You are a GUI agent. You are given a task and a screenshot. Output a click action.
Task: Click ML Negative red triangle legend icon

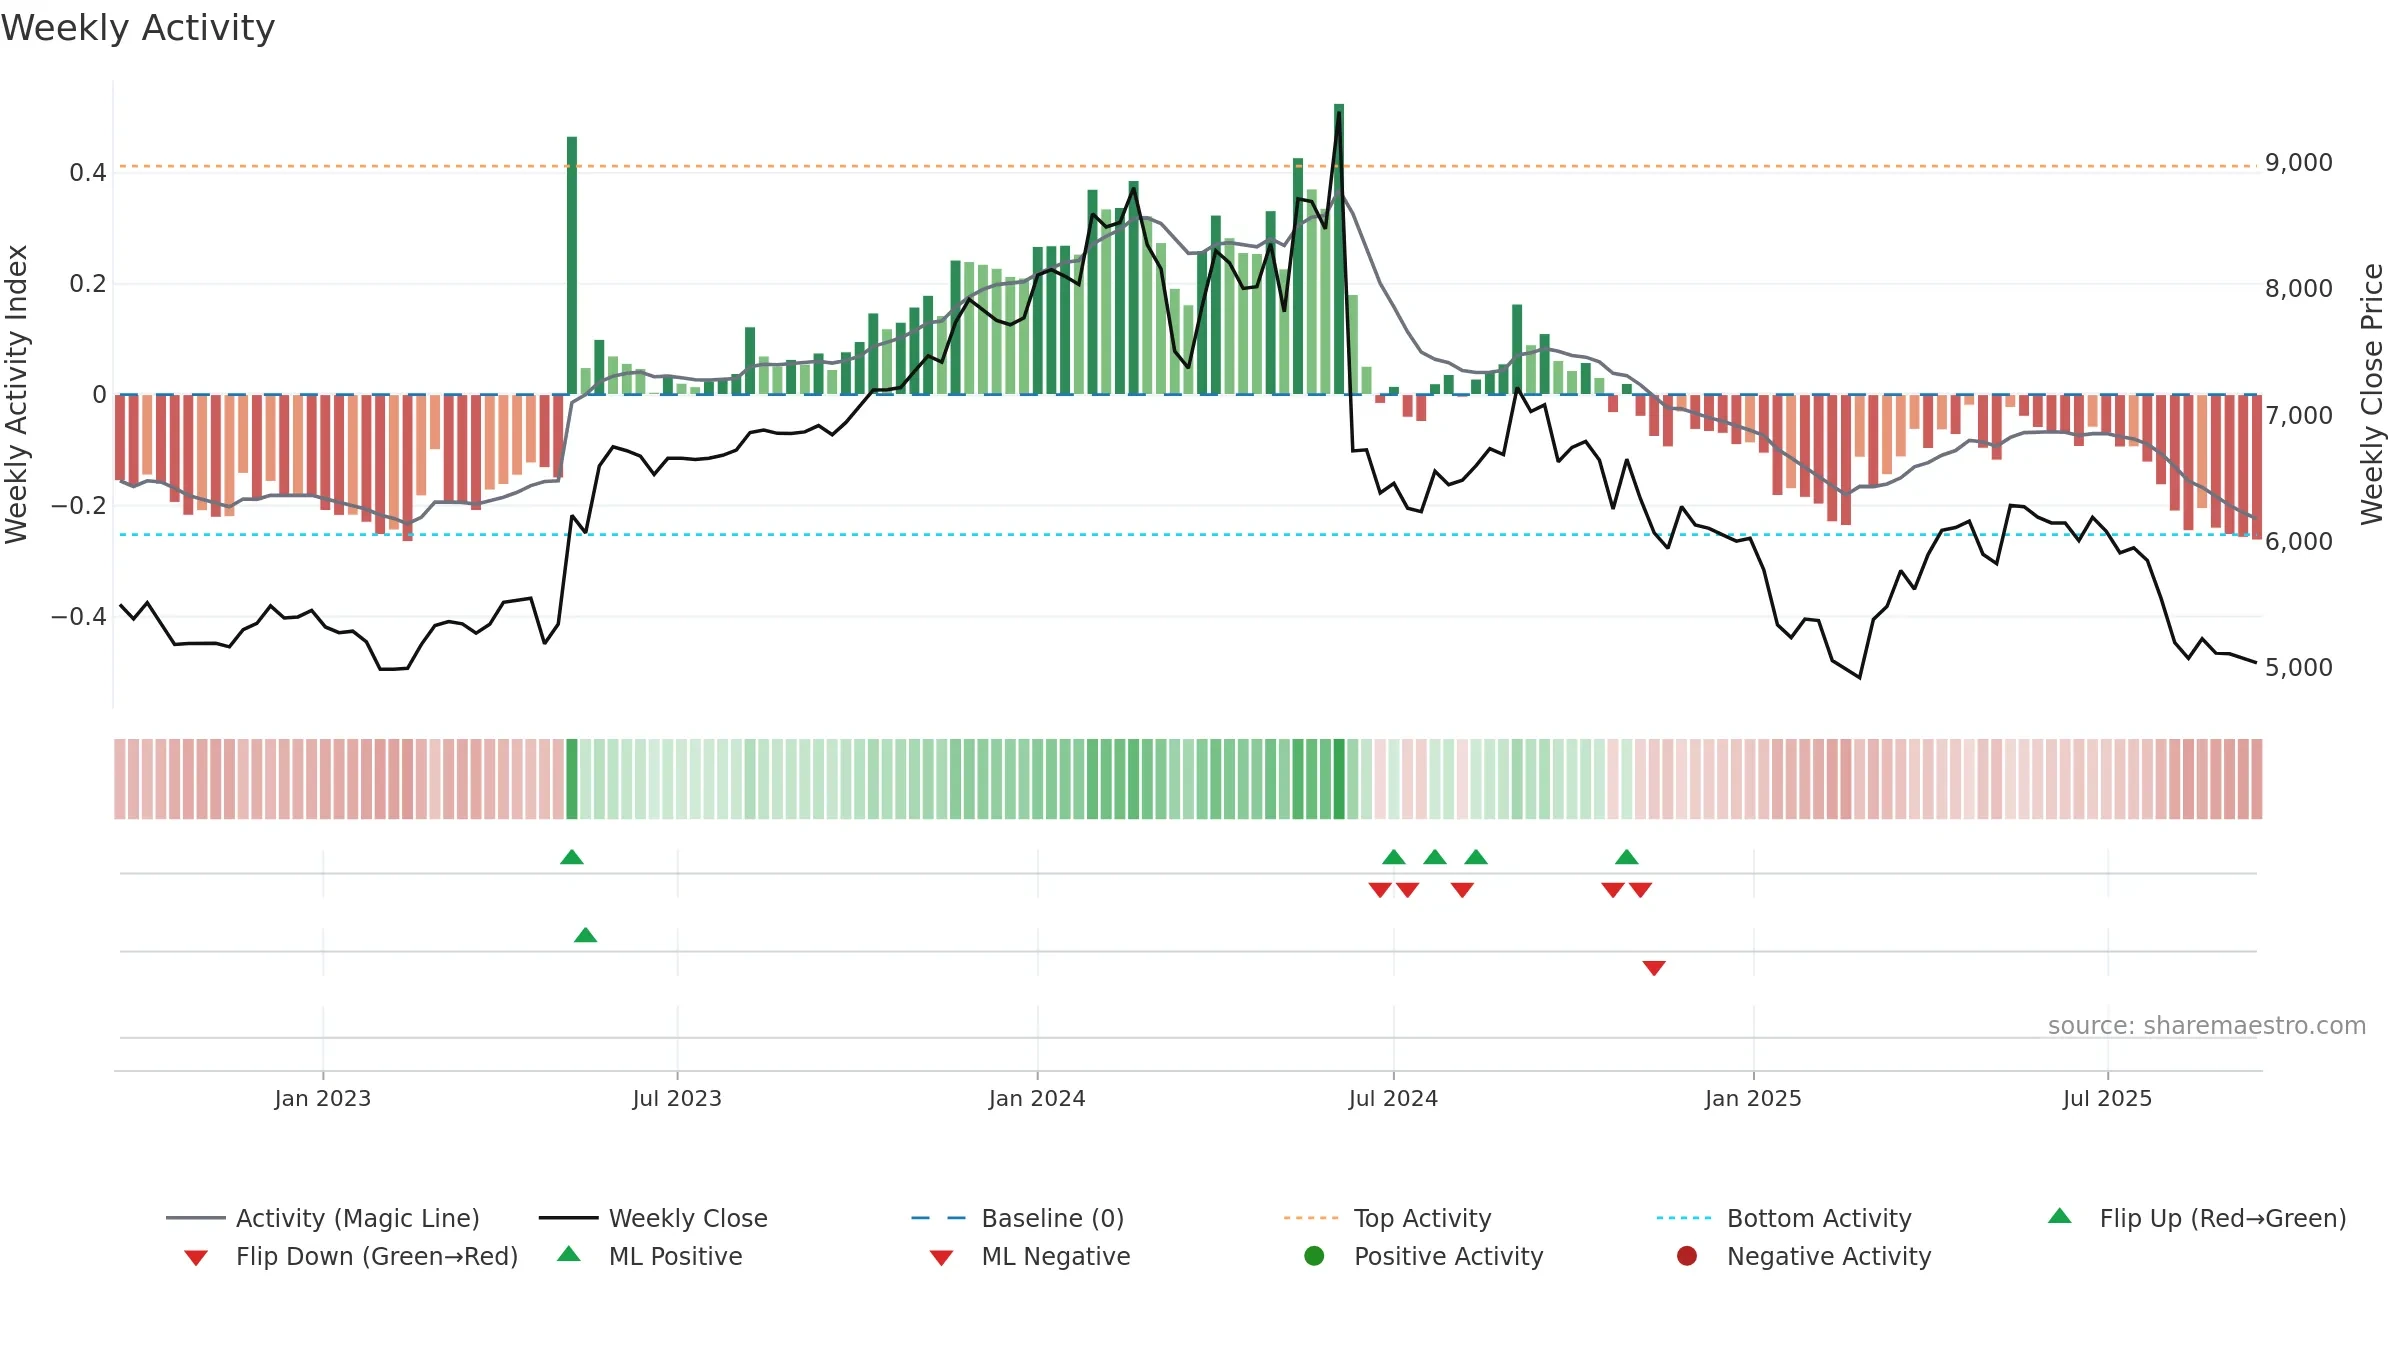point(941,1258)
